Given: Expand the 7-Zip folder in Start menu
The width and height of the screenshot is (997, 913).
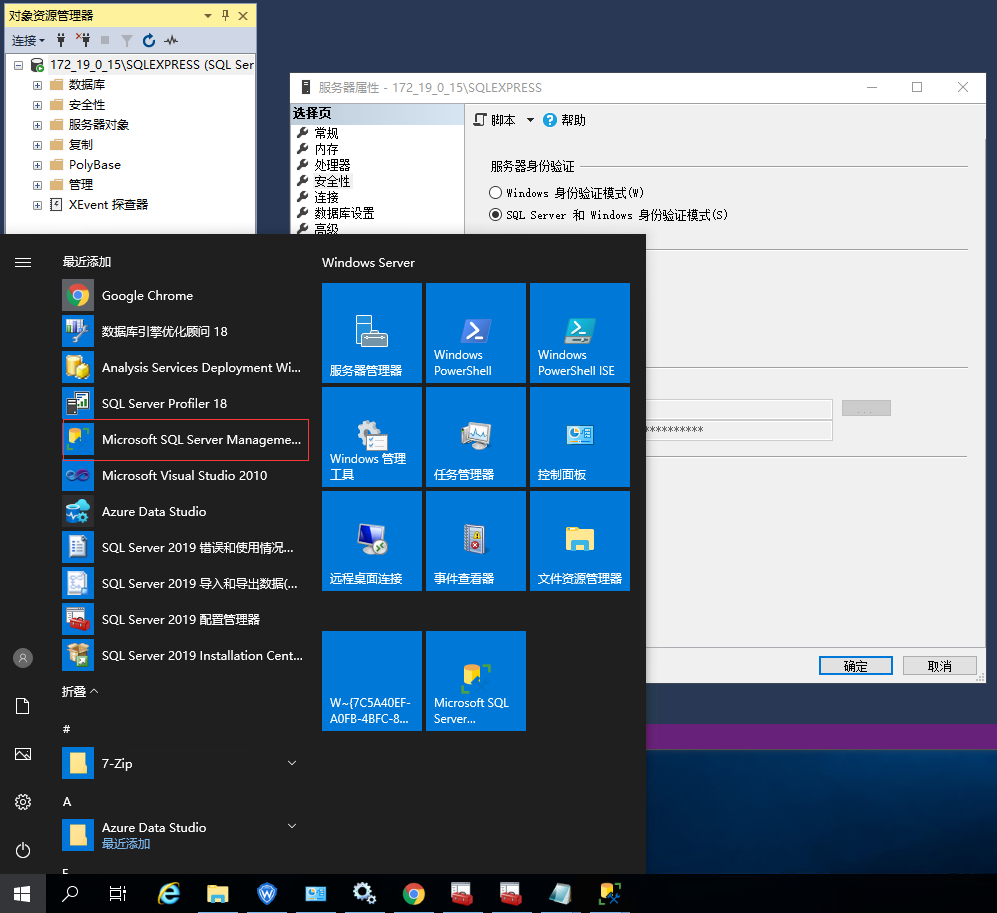Looking at the screenshot, I should click(292, 763).
